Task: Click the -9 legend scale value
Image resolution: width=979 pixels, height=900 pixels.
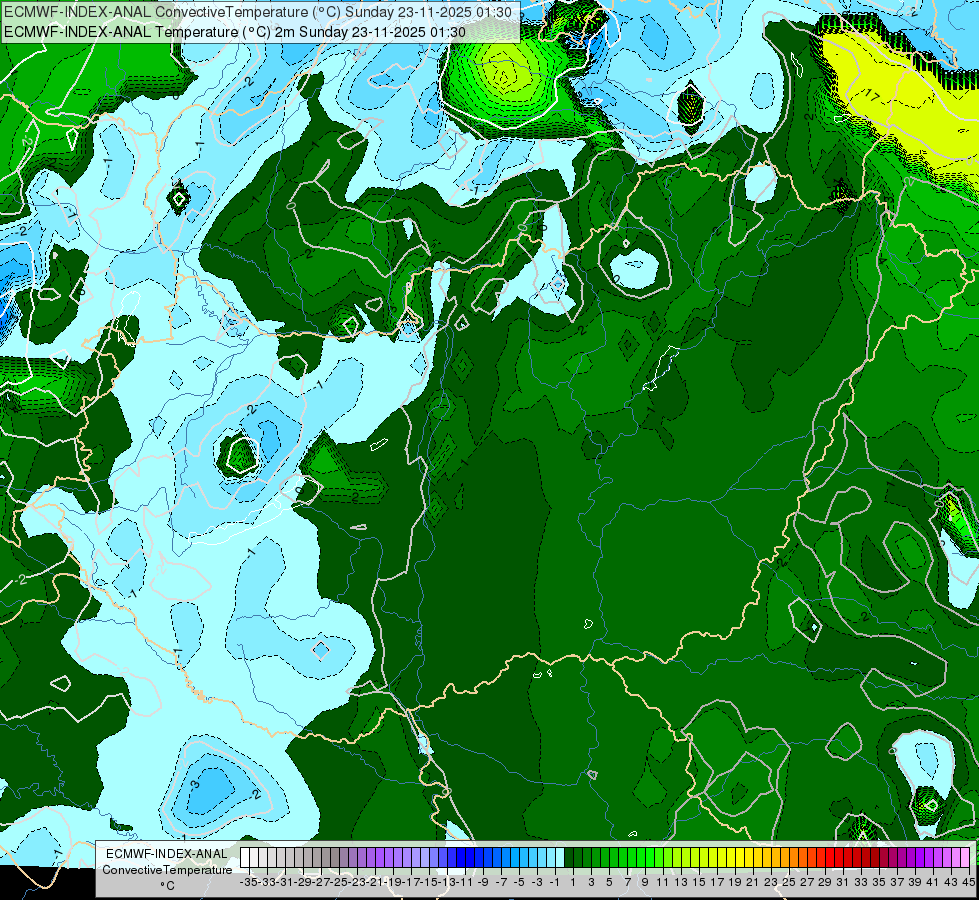Action: point(483,883)
